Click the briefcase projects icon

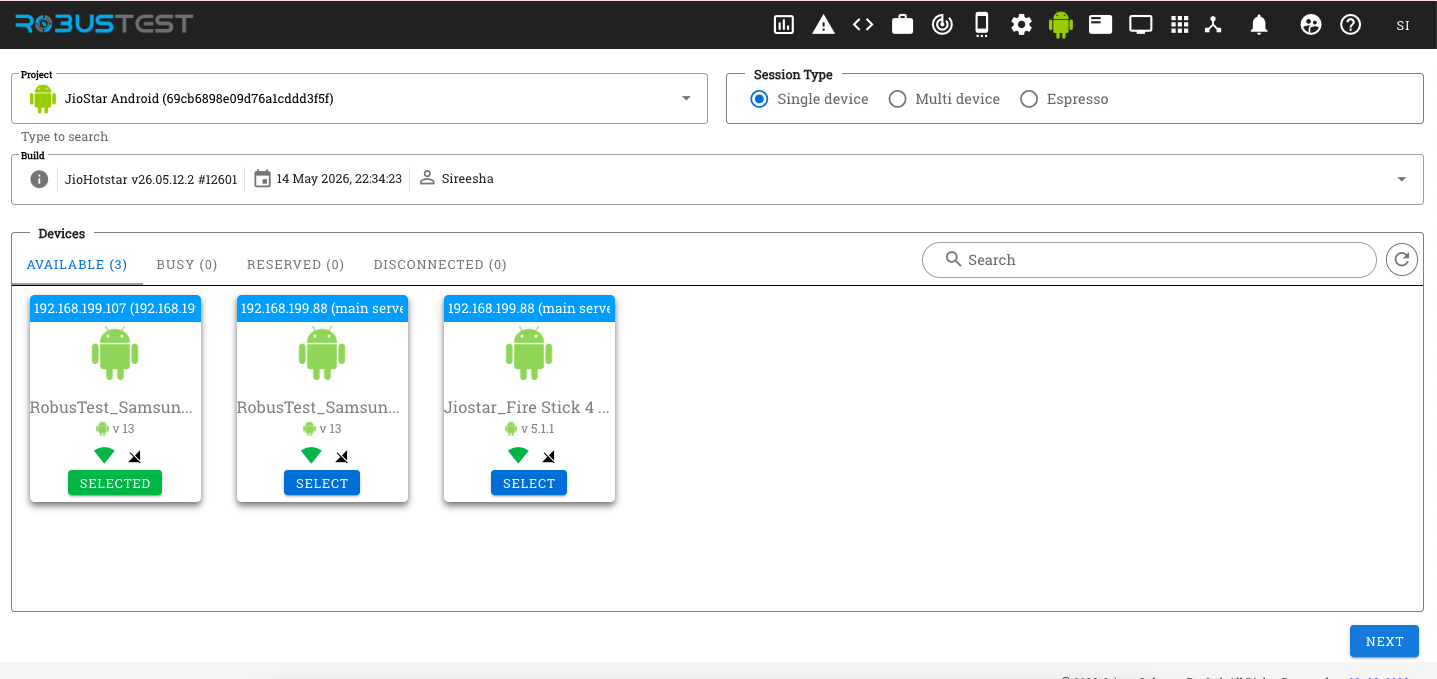pyautogui.click(x=903, y=25)
